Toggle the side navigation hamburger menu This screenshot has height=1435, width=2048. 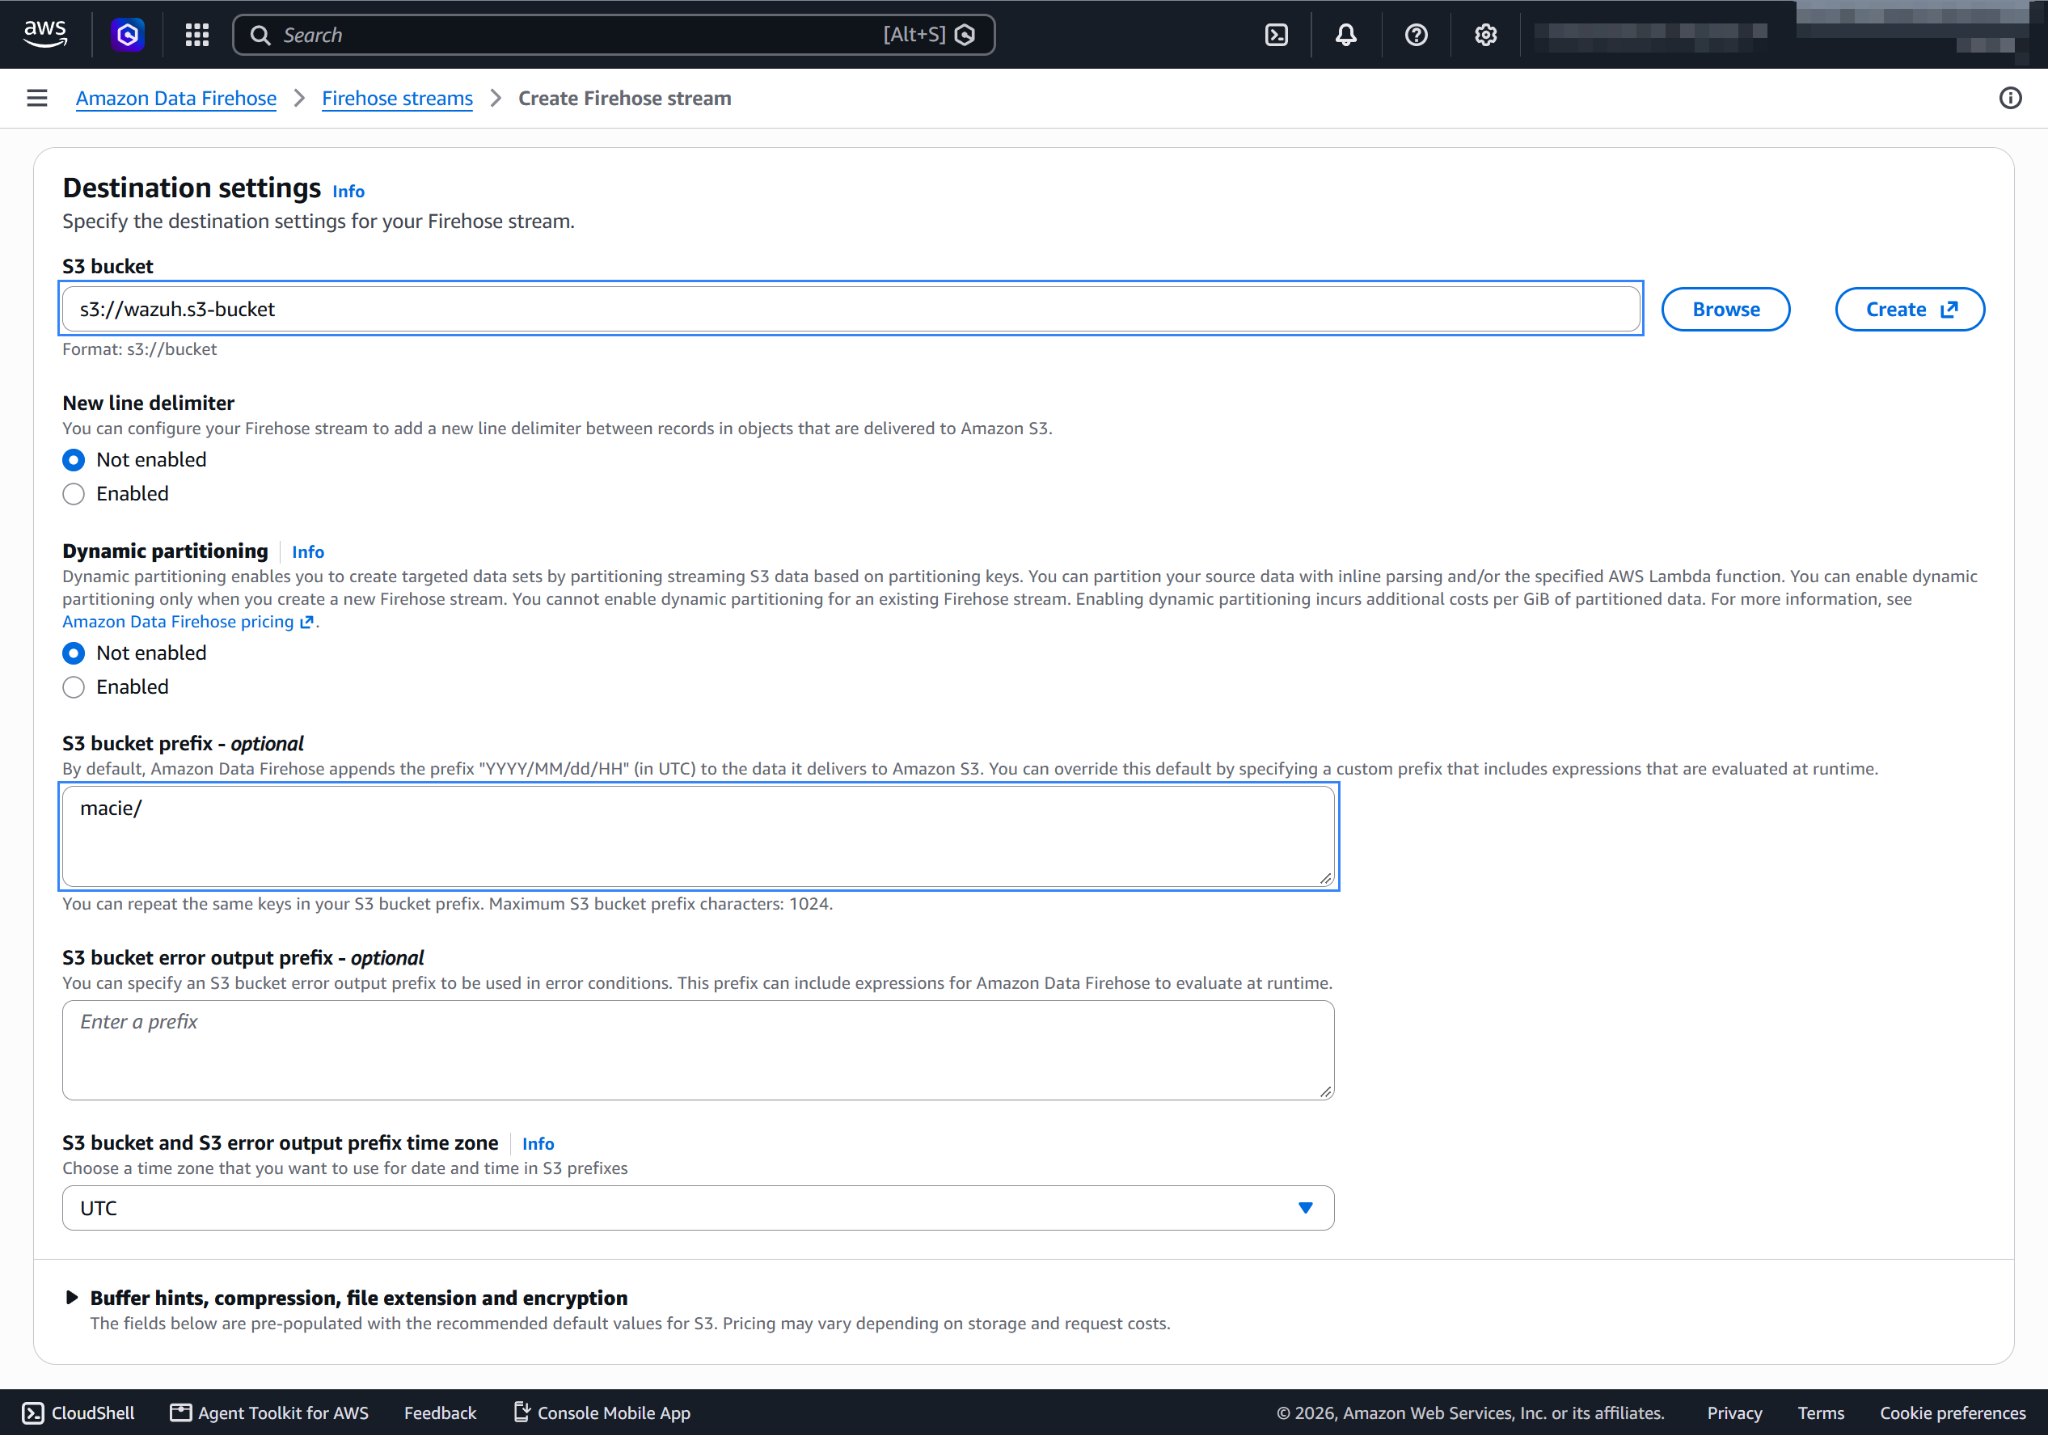tap(37, 98)
